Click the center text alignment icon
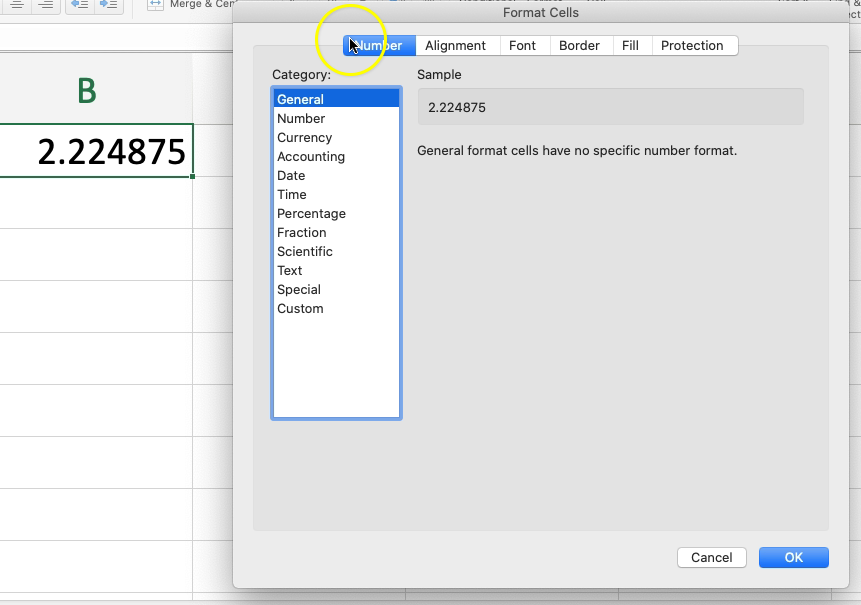This screenshot has width=861, height=605. 17,6
